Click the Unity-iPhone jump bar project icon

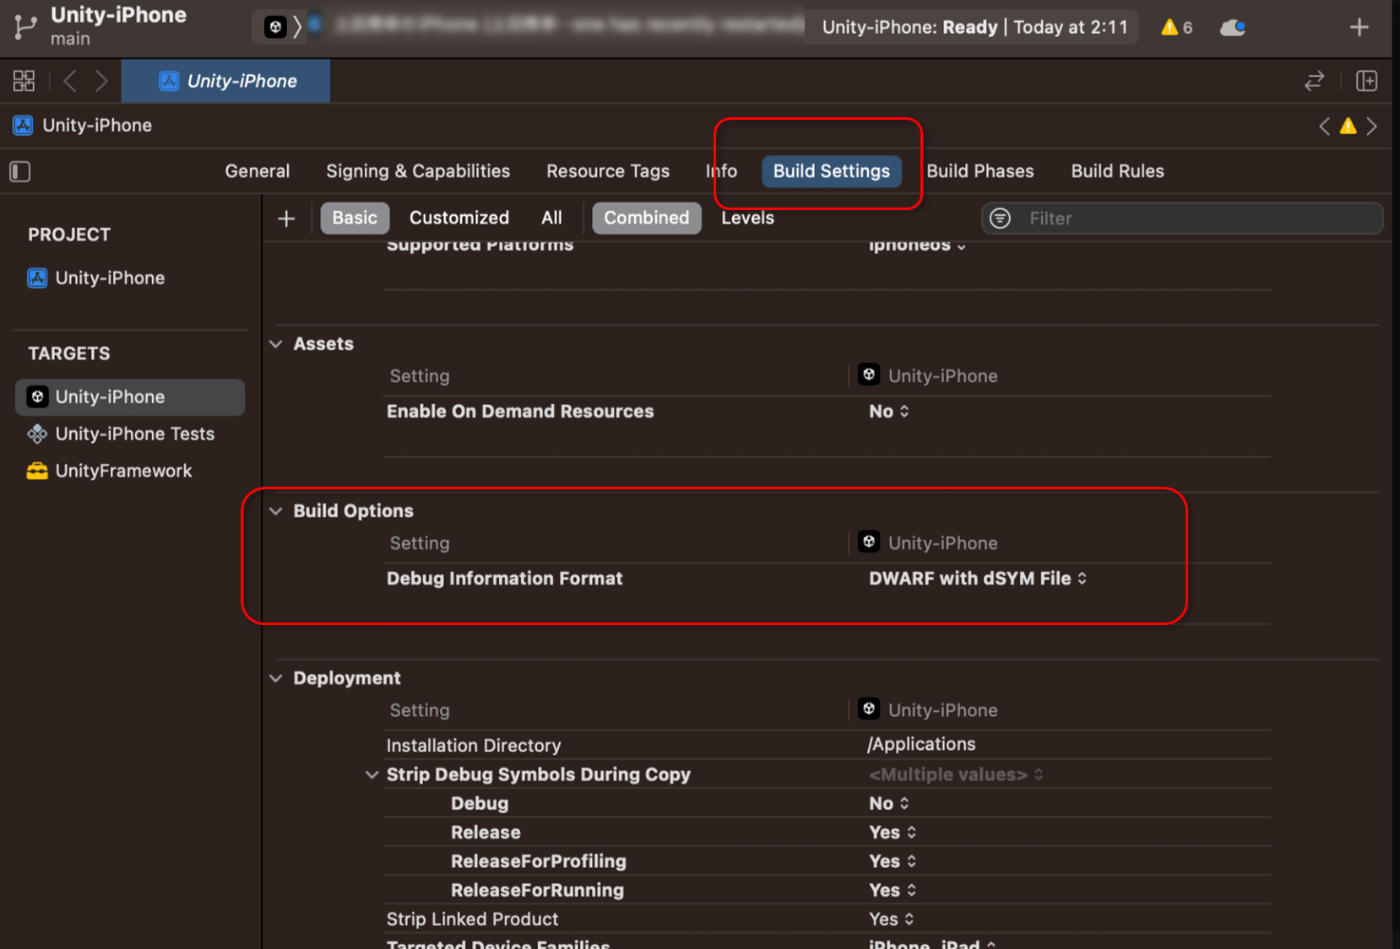22,125
